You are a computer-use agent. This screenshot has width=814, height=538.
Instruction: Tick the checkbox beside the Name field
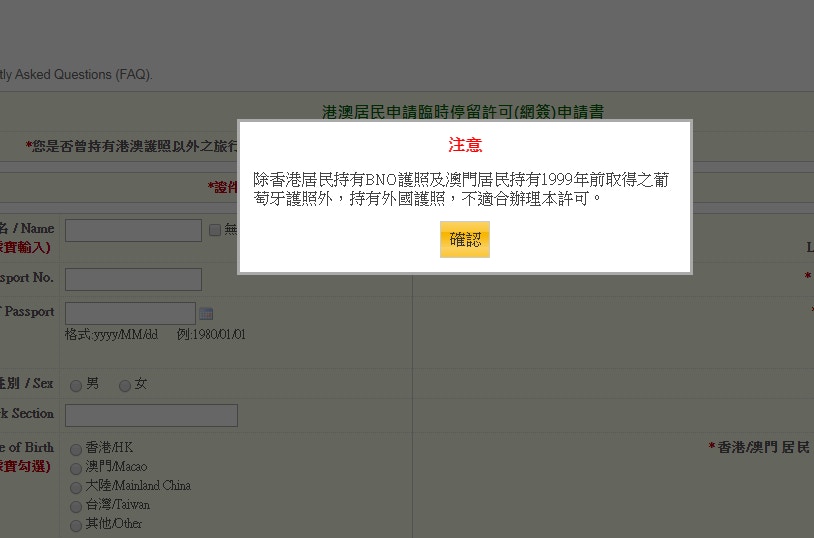click(215, 230)
